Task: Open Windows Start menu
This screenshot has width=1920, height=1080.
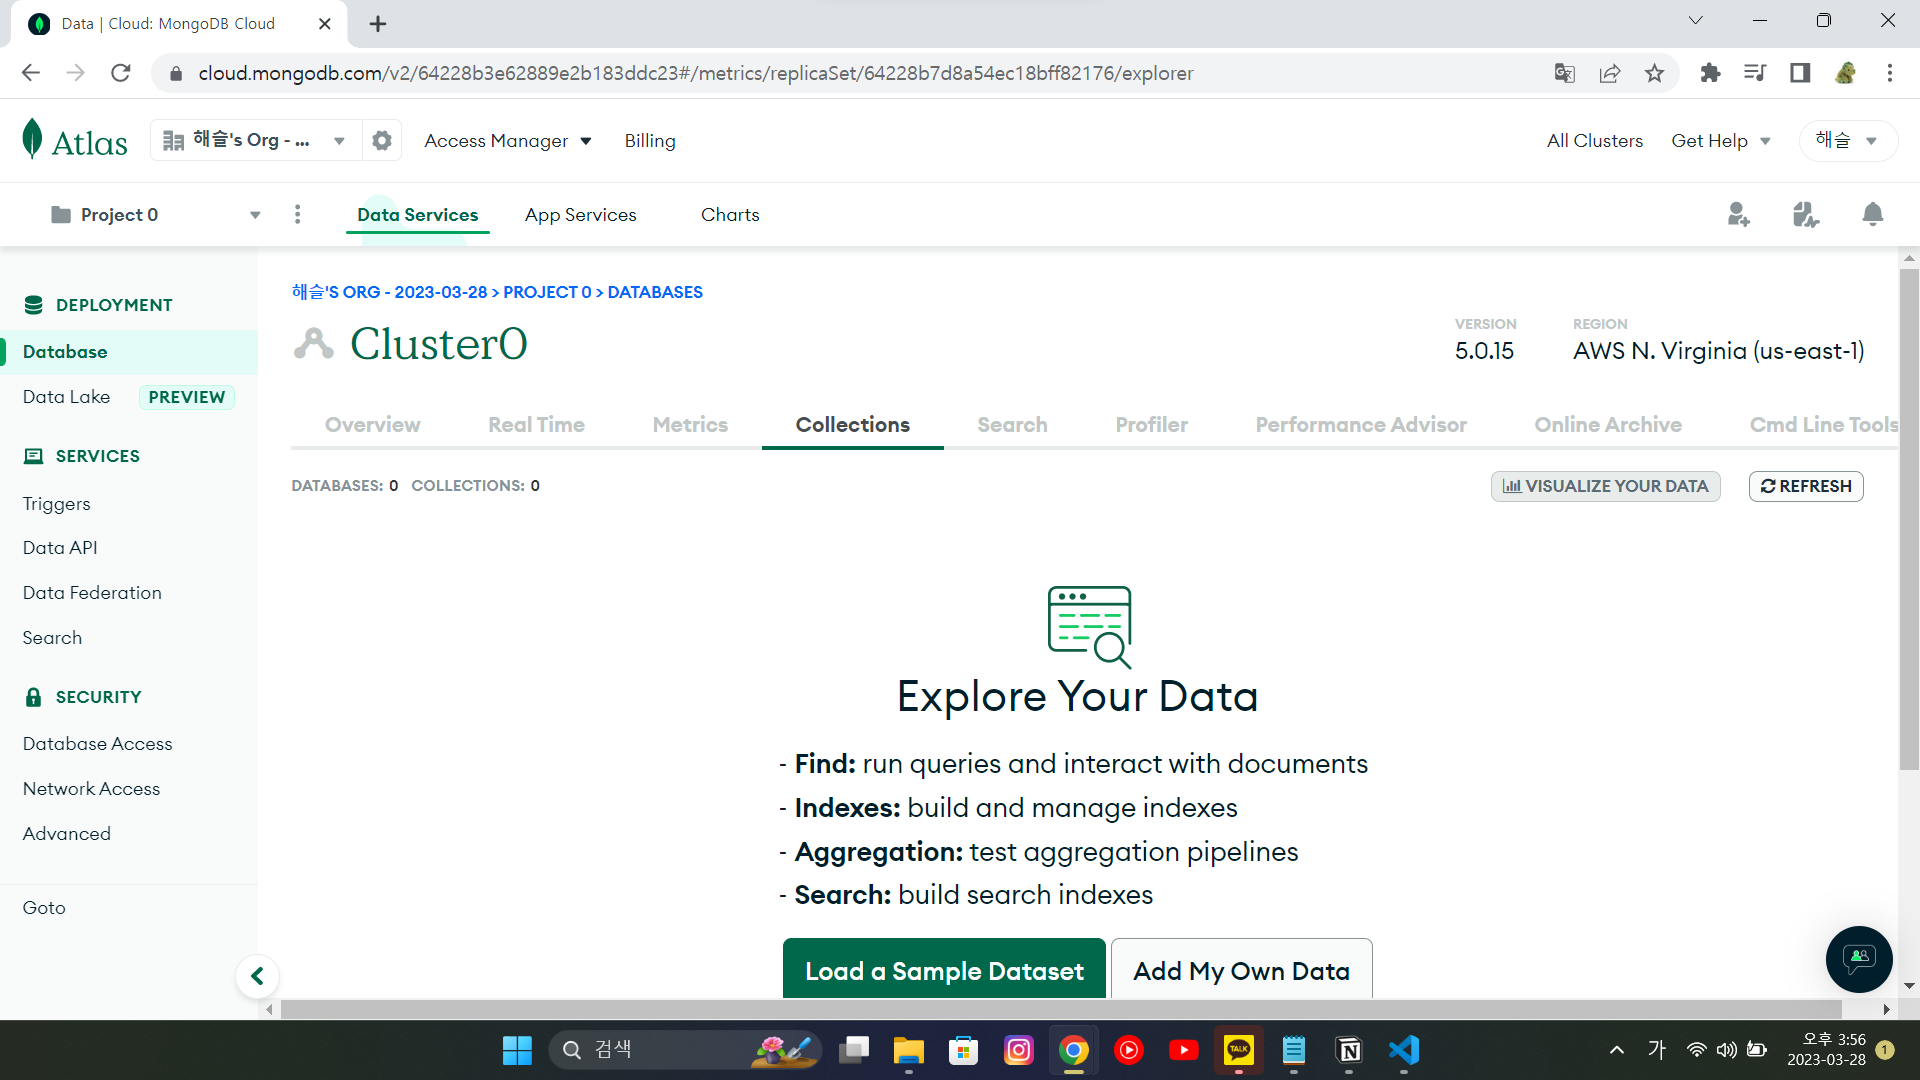Action: click(517, 1050)
